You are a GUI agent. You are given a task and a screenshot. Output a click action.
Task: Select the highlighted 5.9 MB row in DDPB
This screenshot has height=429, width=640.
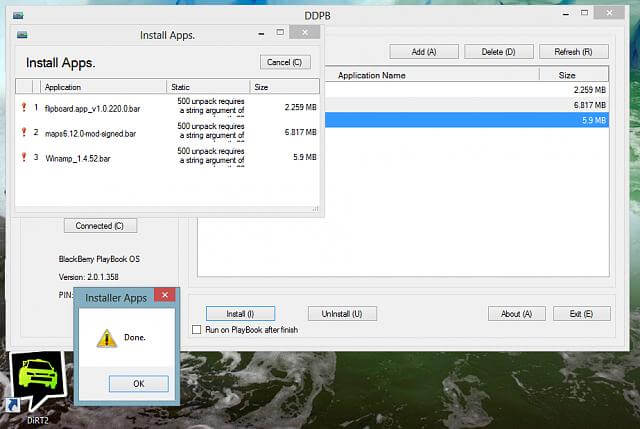467,120
